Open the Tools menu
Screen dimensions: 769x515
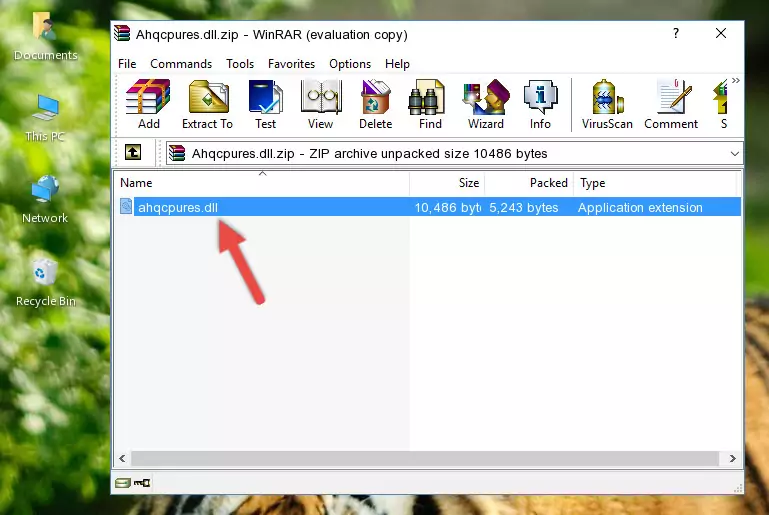240,64
